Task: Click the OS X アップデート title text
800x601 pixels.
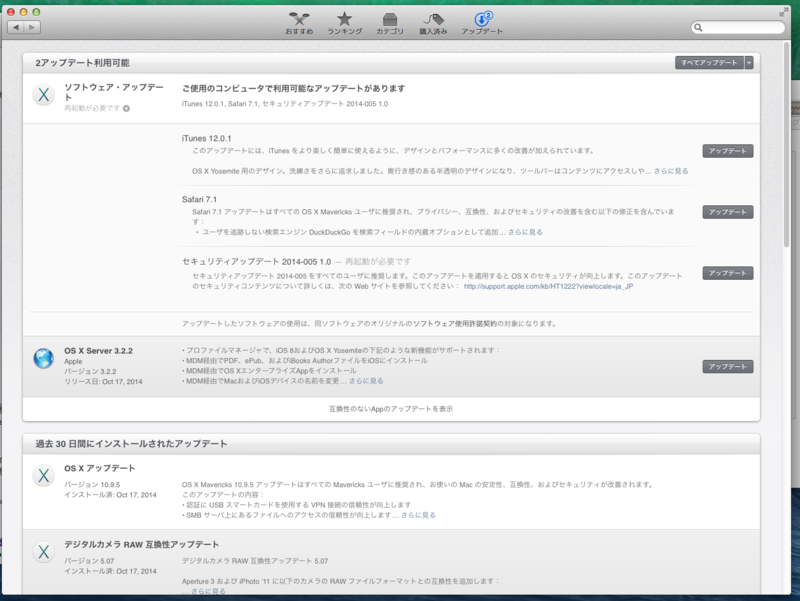Action: [99, 468]
